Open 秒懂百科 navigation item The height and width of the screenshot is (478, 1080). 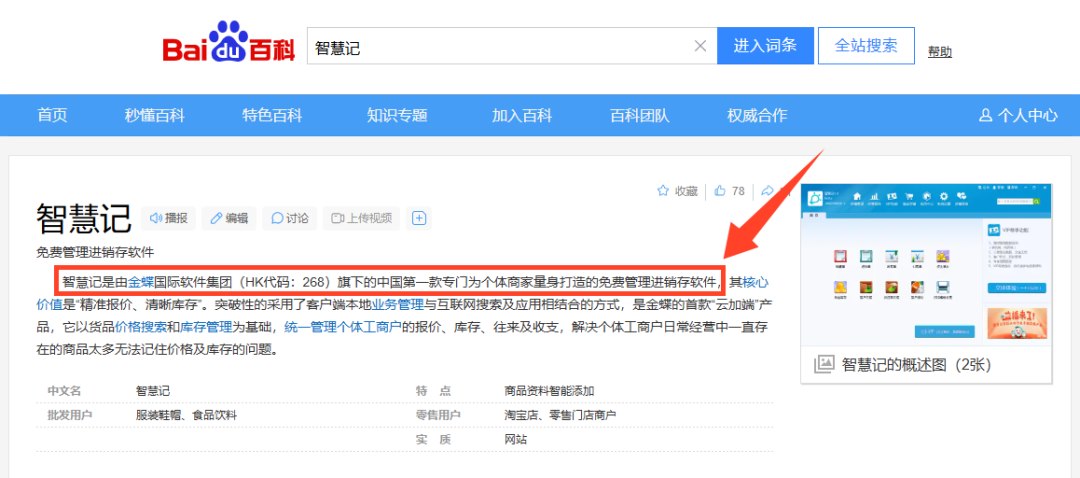click(x=154, y=115)
